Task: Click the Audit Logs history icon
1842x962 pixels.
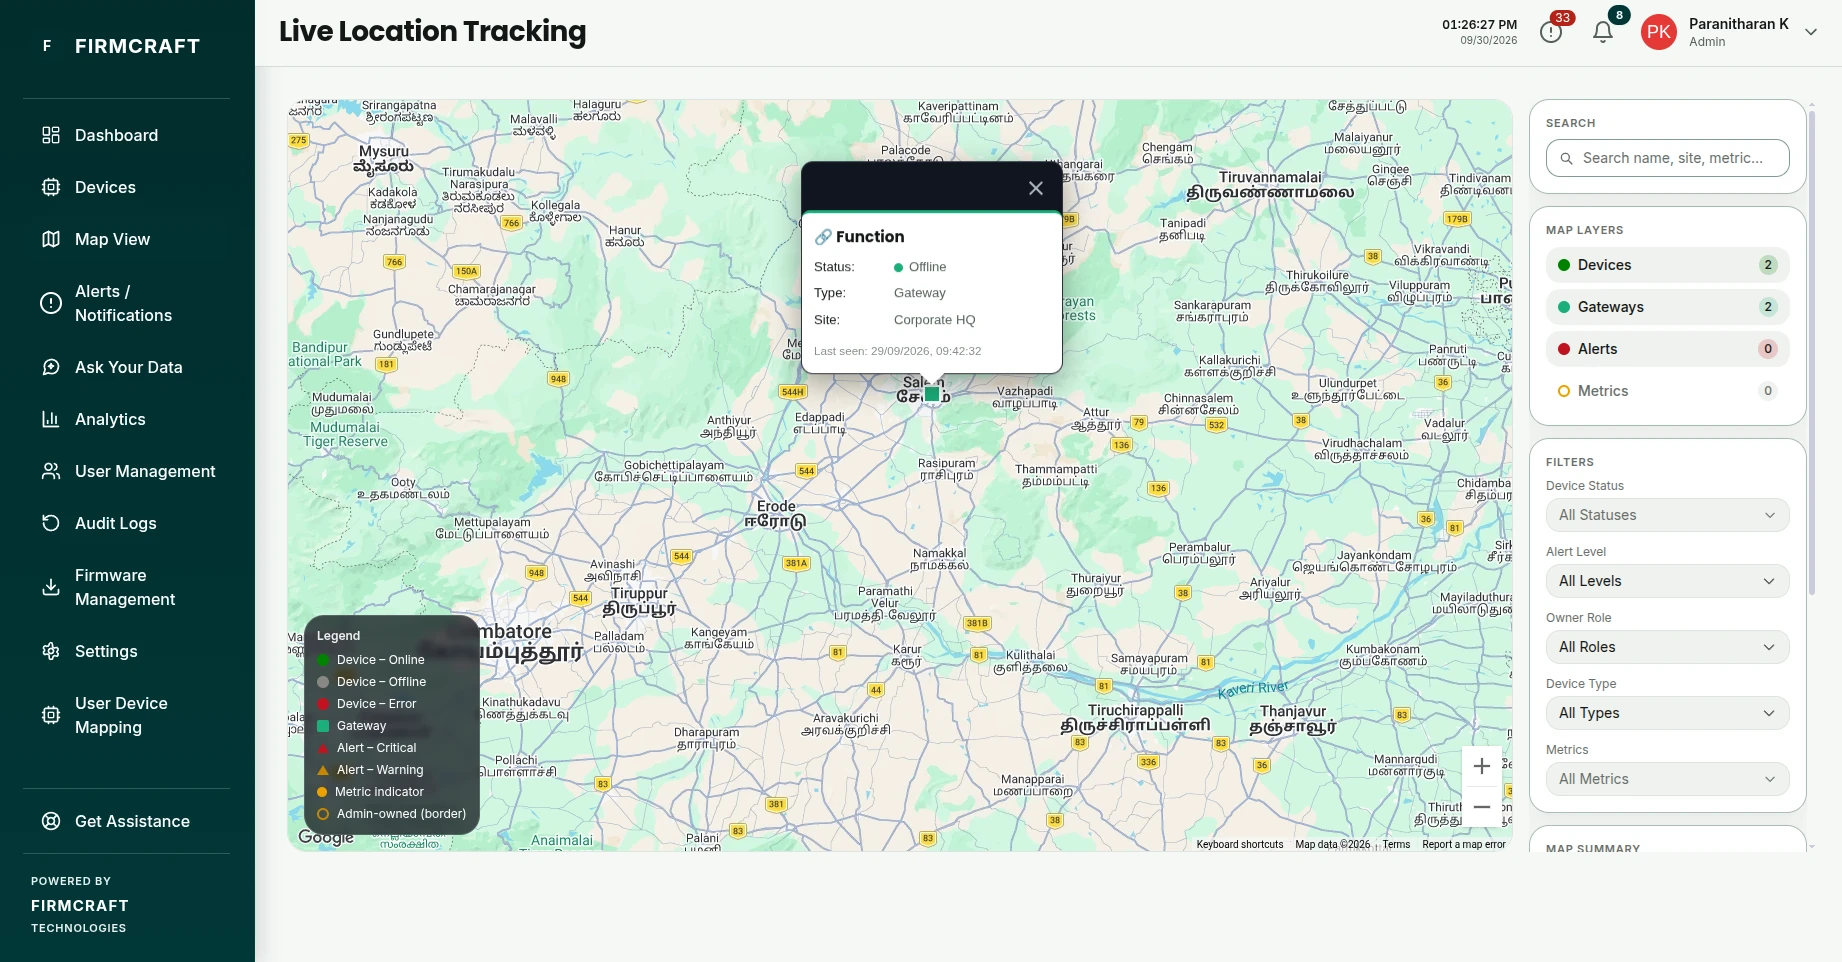Action: pos(51,523)
